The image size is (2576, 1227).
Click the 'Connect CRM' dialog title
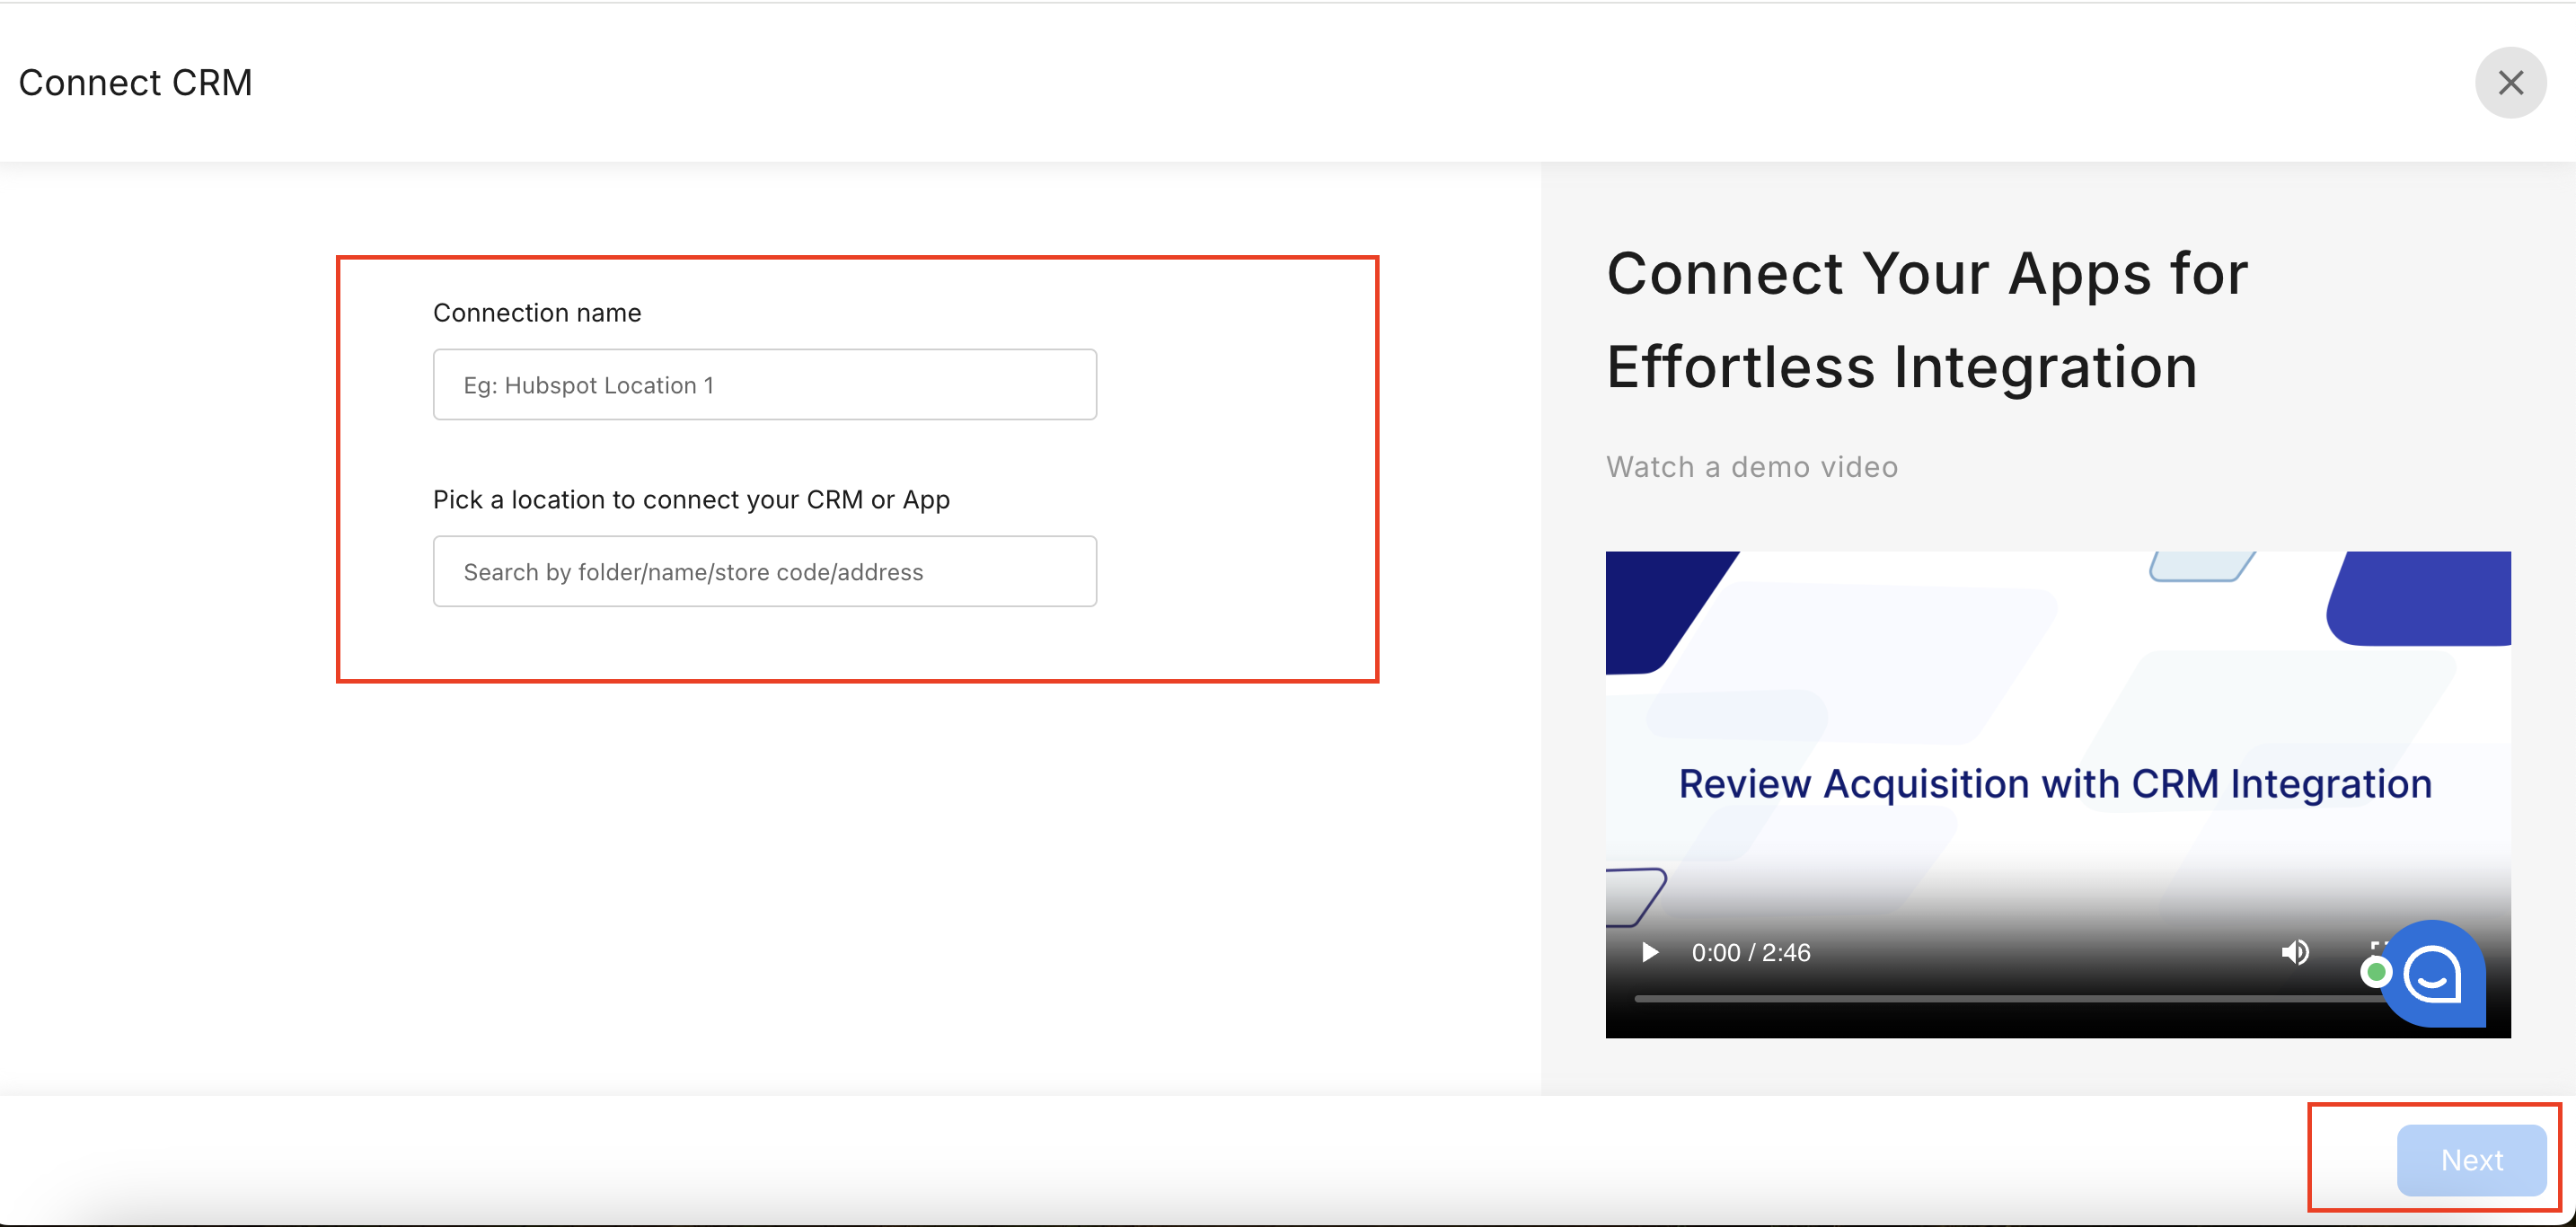[x=135, y=83]
